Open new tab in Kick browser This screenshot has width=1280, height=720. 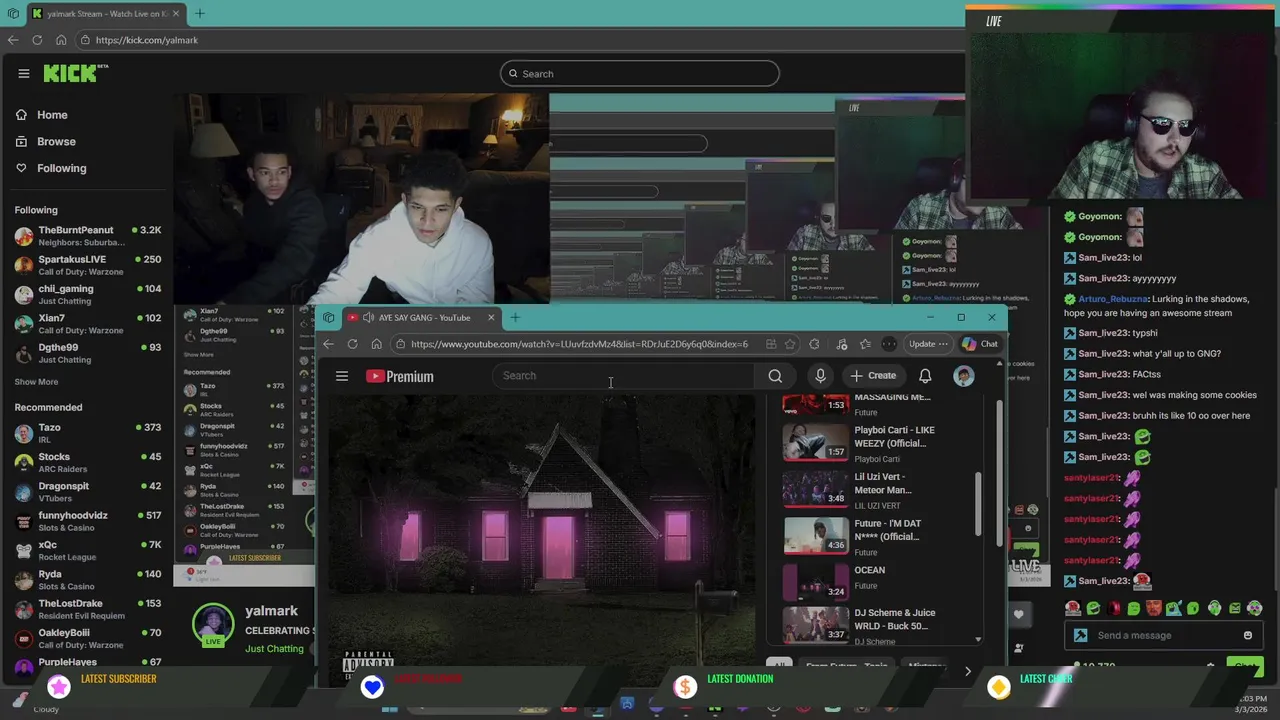(x=200, y=13)
